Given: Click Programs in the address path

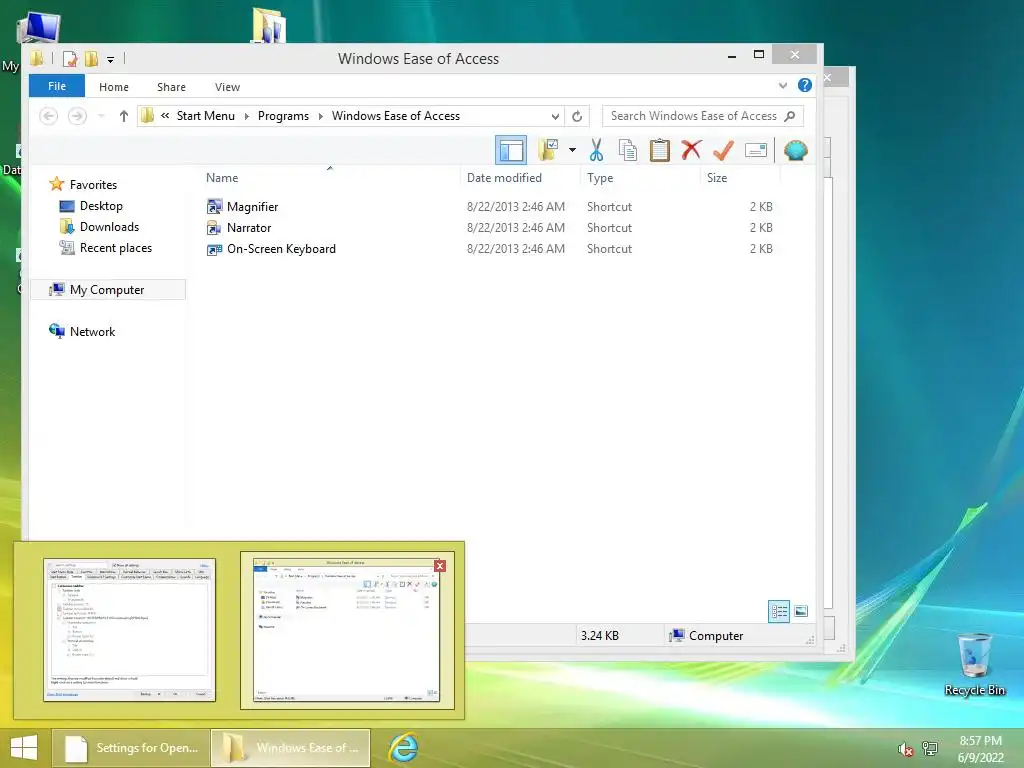Looking at the screenshot, I should (283, 116).
